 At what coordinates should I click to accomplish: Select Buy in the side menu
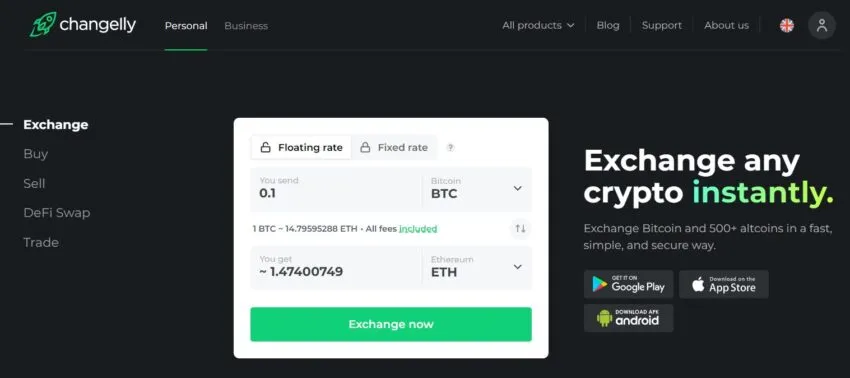[36, 154]
